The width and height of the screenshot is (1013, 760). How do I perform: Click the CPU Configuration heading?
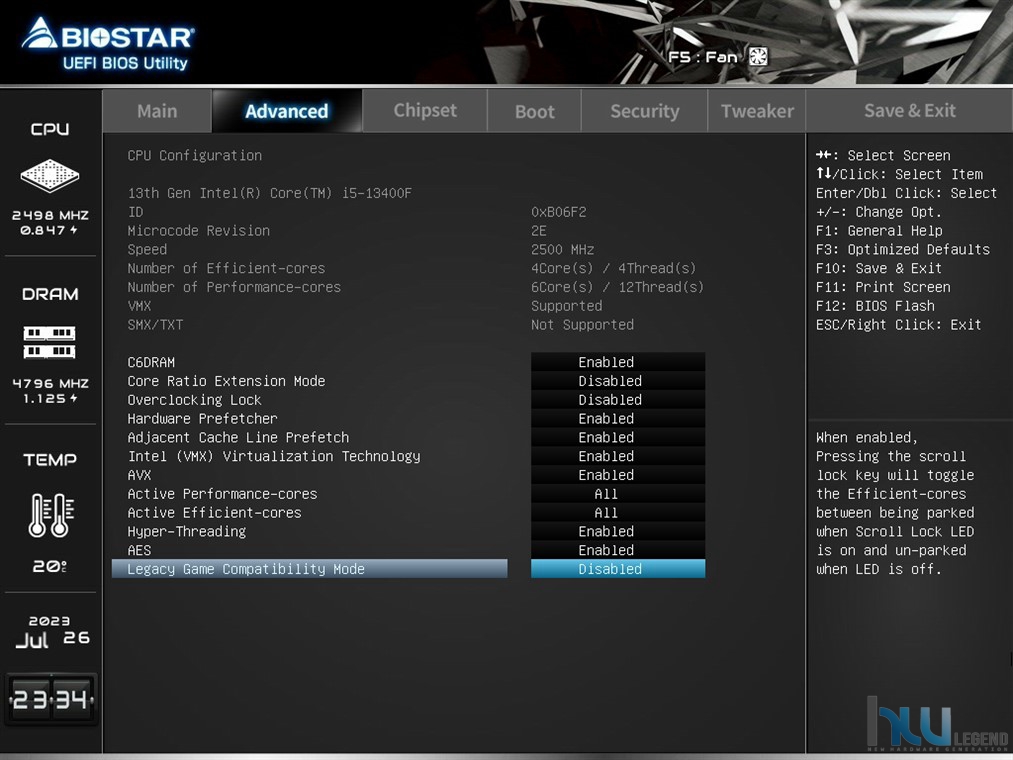194,156
